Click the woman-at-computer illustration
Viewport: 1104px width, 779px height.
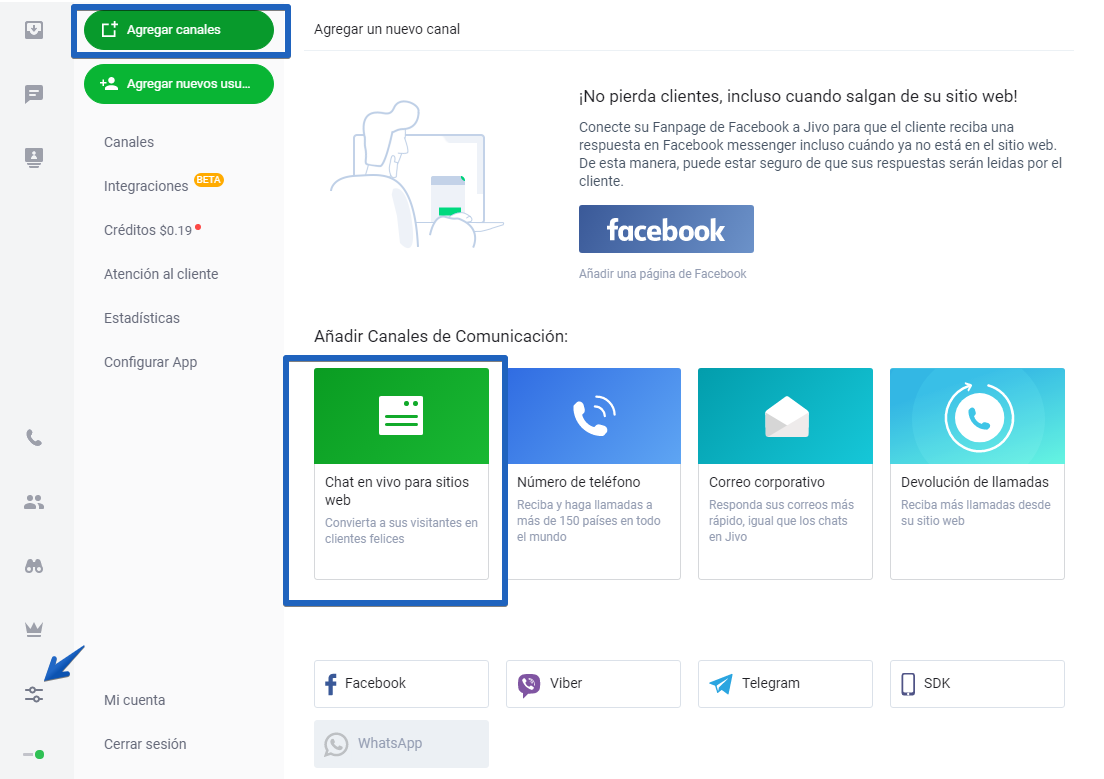(x=417, y=174)
